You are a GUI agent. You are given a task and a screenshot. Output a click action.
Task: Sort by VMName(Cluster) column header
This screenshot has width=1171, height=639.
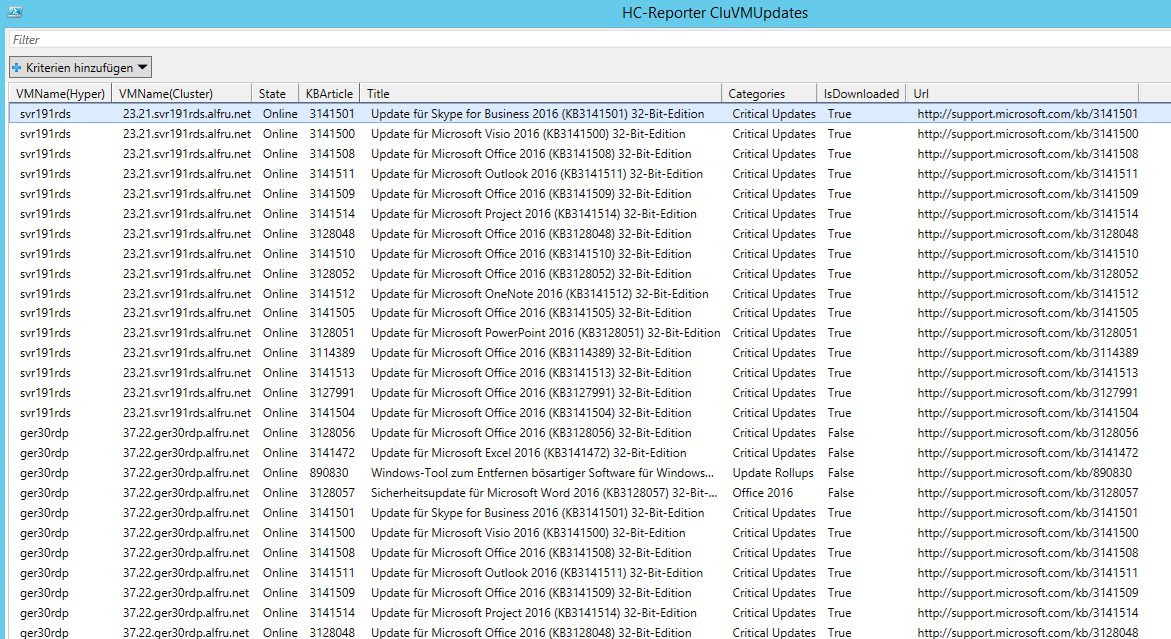[x=181, y=93]
